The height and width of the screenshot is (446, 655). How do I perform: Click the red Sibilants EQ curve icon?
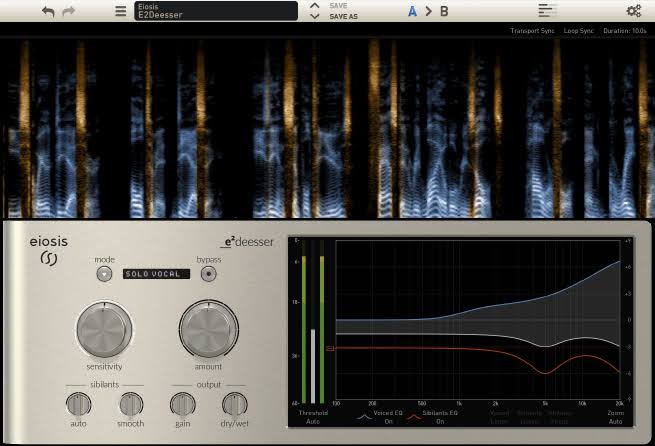pyautogui.click(x=414, y=416)
